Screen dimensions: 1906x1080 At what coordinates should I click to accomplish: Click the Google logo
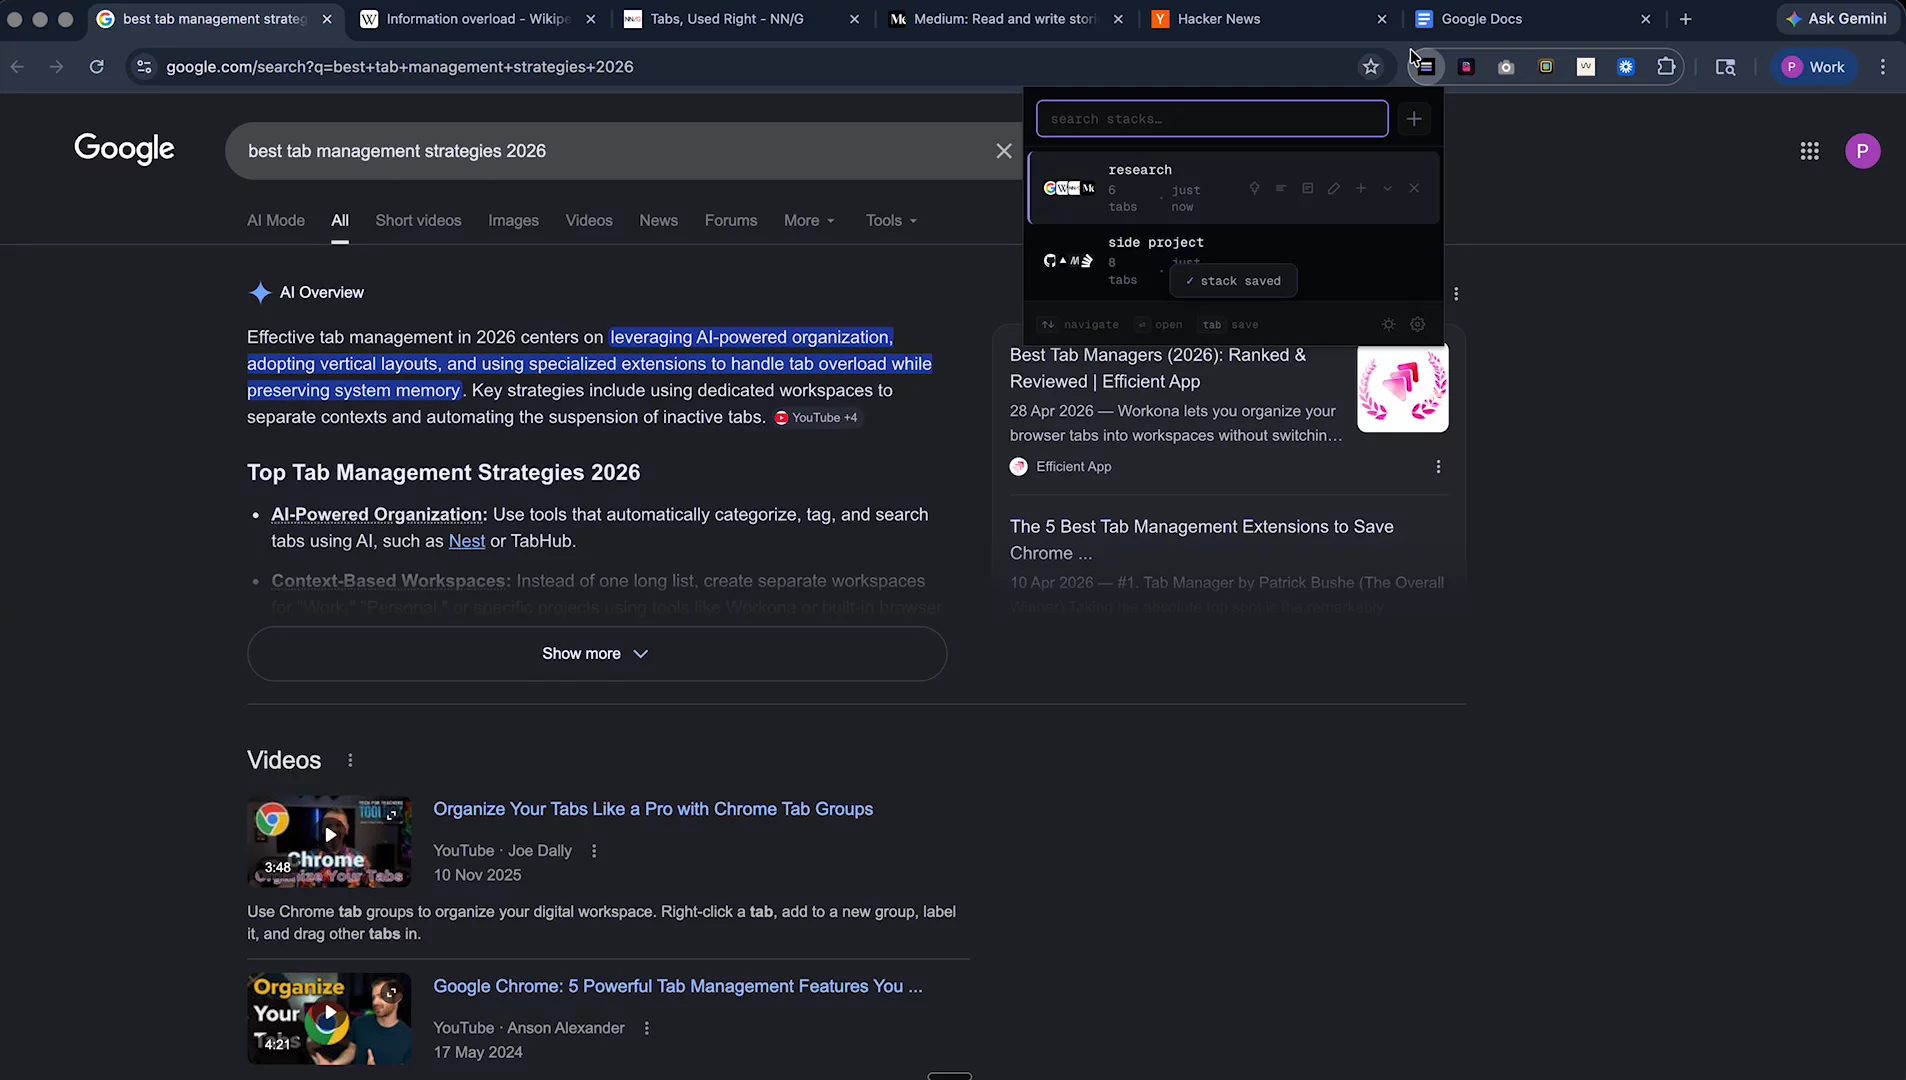point(124,149)
